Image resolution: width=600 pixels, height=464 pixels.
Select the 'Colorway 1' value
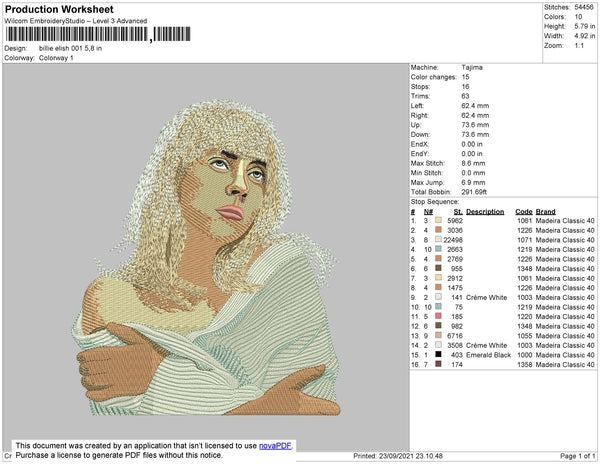pos(56,58)
